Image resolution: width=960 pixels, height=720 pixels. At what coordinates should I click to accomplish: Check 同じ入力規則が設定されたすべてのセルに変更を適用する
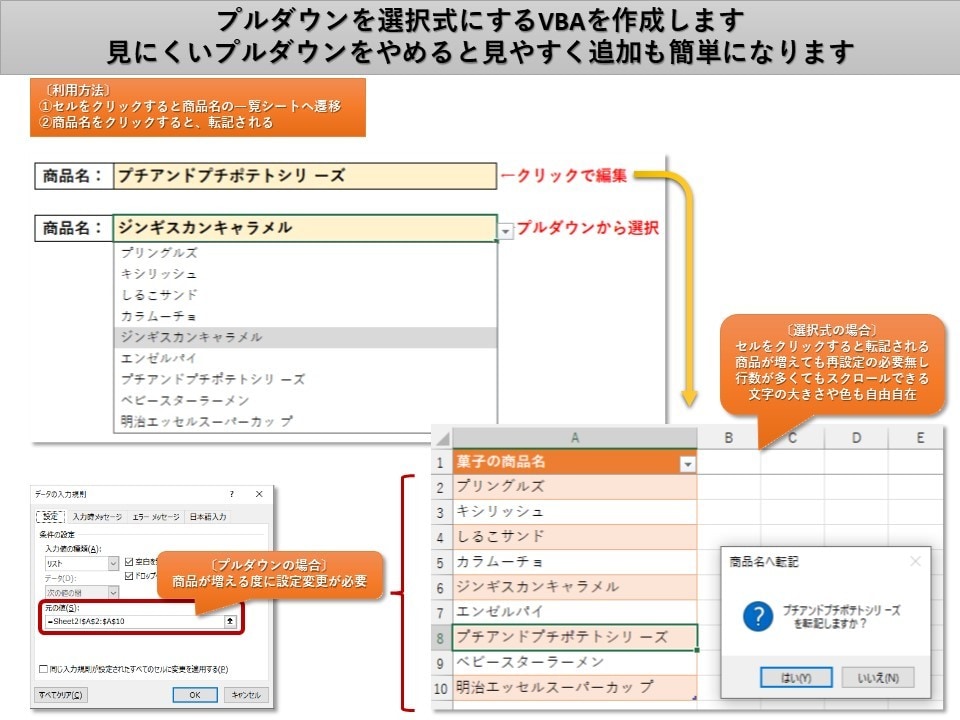pyautogui.click(x=43, y=669)
